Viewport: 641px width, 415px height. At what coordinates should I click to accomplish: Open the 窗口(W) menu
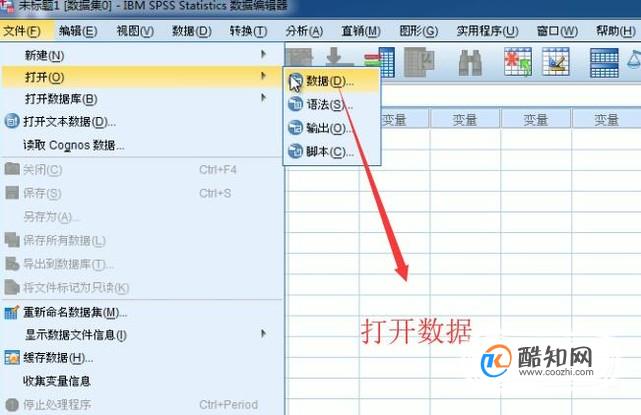coord(557,31)
